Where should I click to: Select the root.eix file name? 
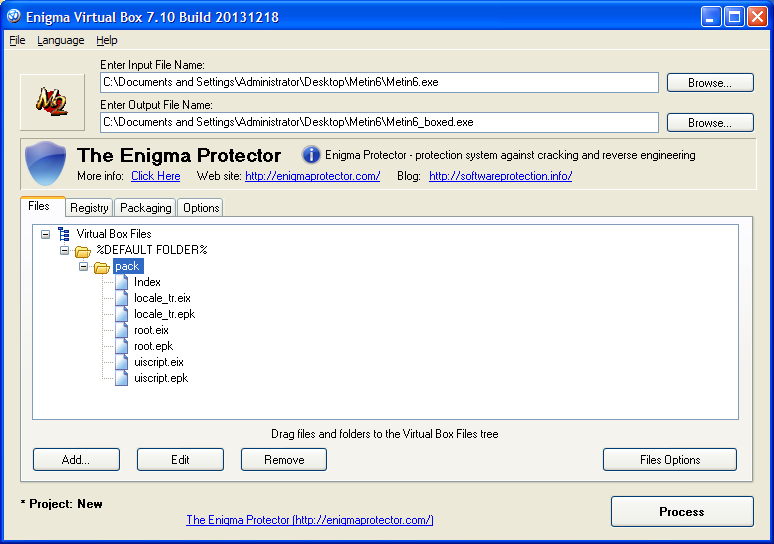point(151,330)
